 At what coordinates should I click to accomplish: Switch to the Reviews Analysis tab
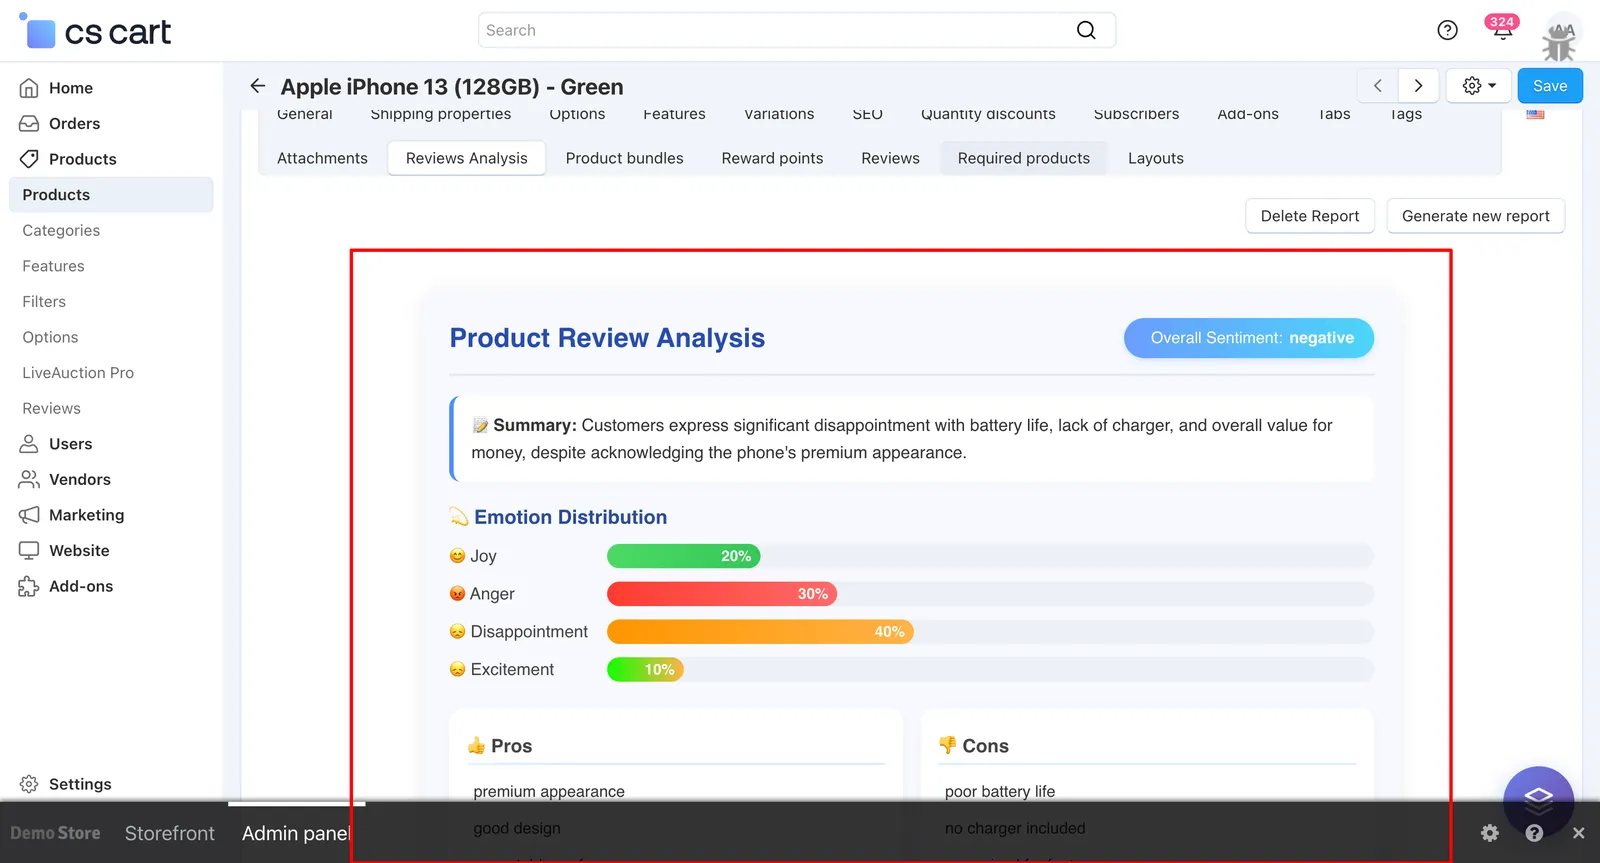point(466,158)
